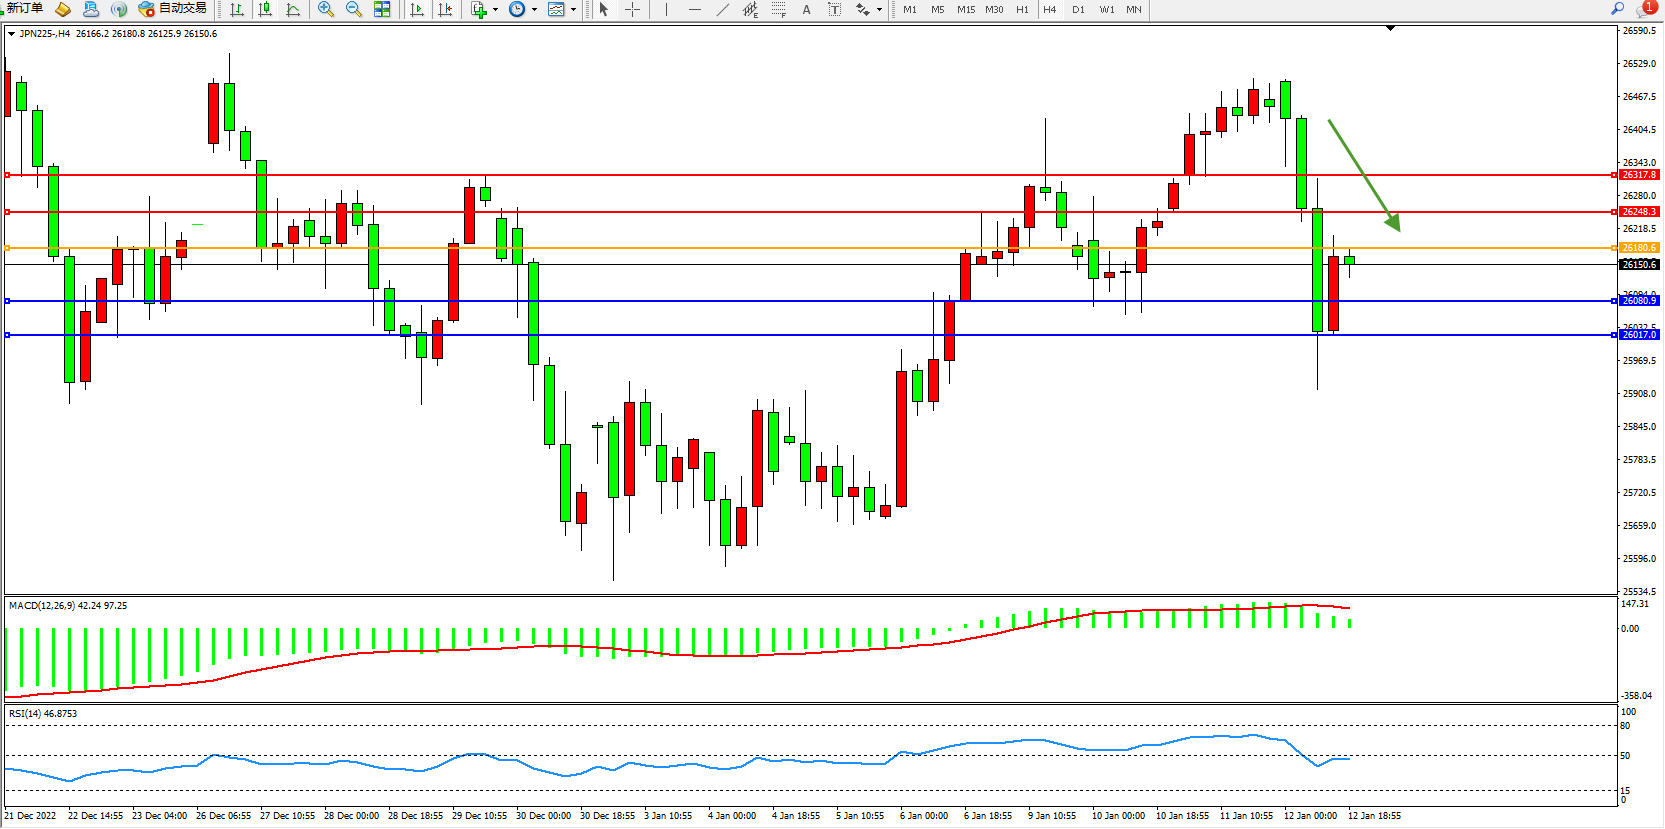The image size is (1665, 829).
Task: Switch chart to line chart mode
Action: coord(293,10)
